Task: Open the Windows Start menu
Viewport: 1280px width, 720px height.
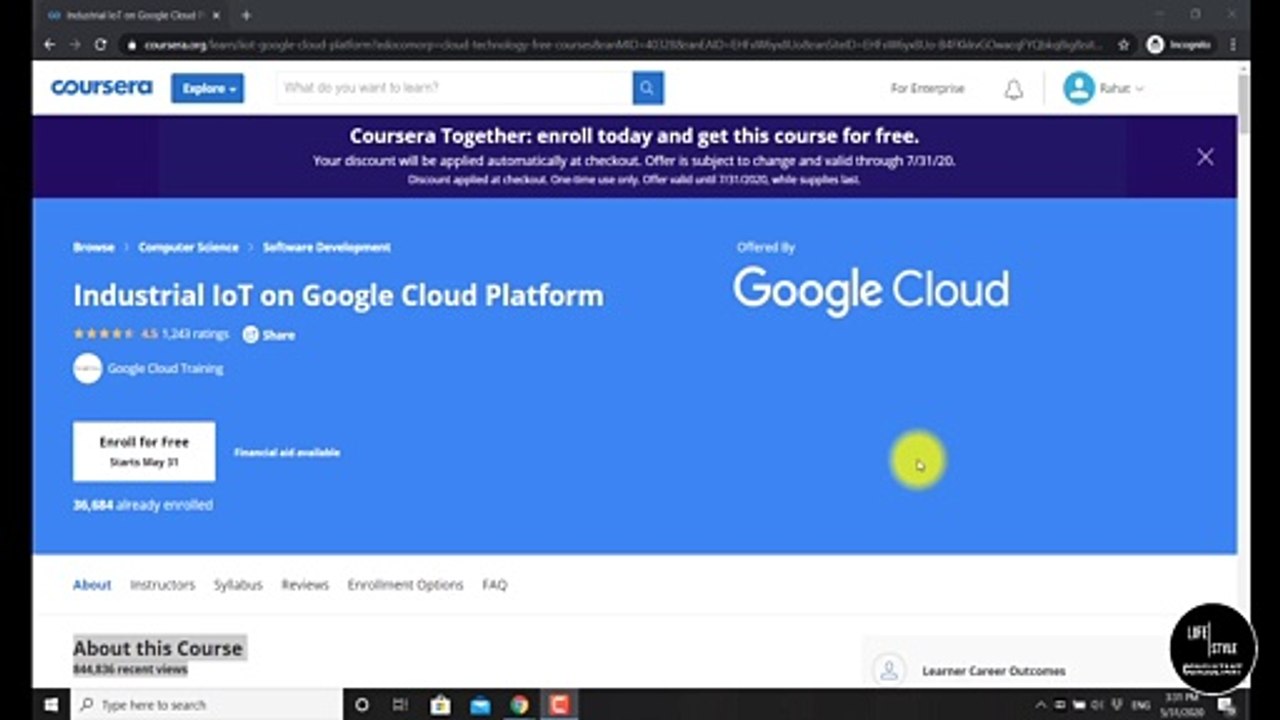Action: click(51, 705)
